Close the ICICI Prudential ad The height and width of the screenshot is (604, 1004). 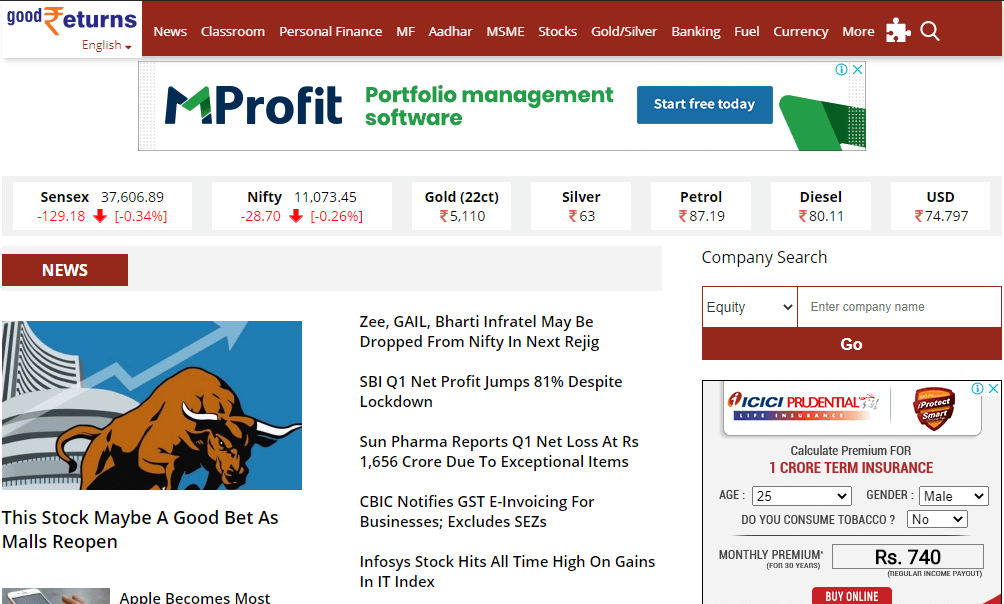993,388
